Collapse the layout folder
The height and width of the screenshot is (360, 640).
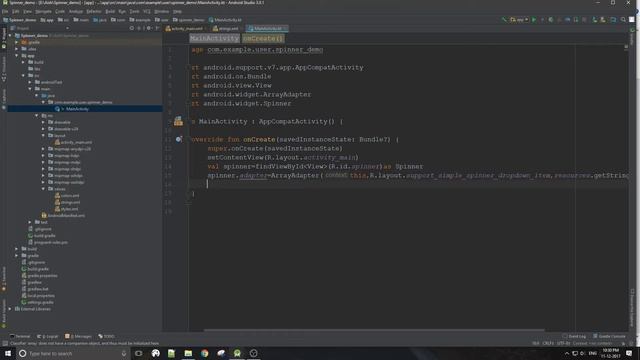[x=43, y=136]
